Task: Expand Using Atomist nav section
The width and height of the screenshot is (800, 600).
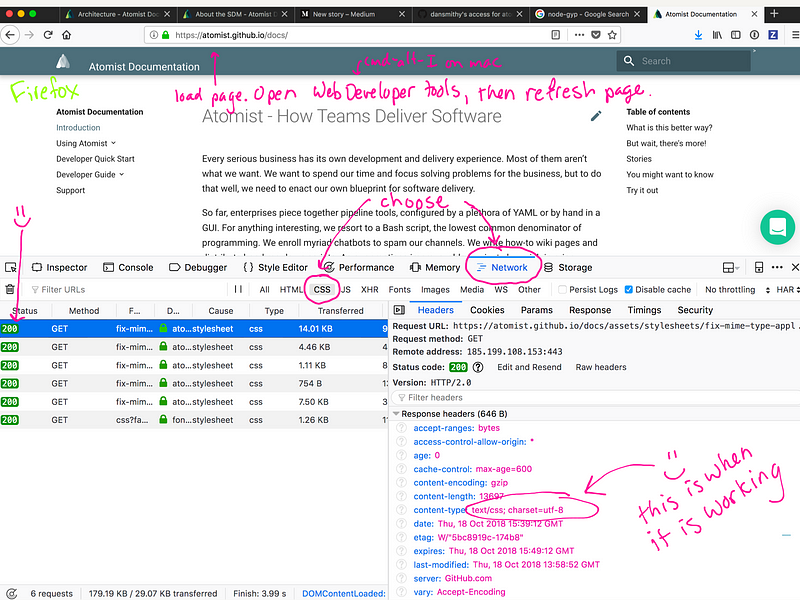Action: (x=86, y=143)
